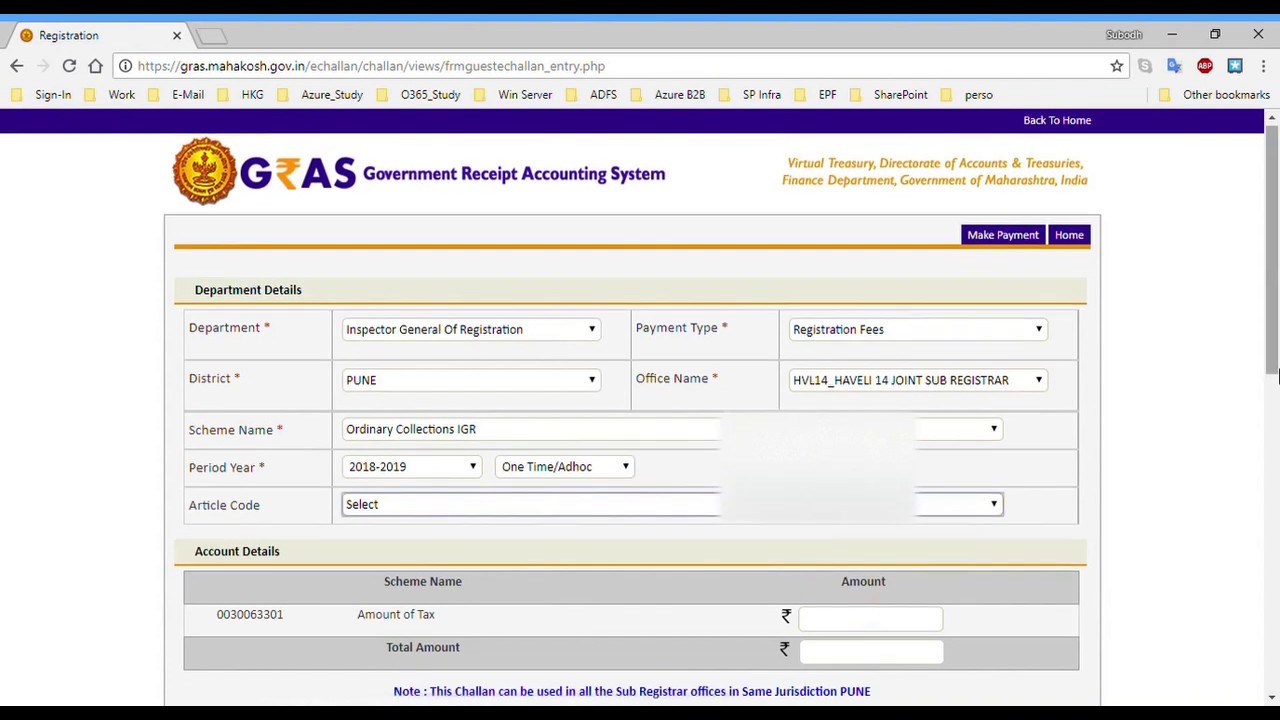Viewport: 1280px width, 720px height.
Task: Open the Chrome menu with three dots
Action: tap(1264, 66)
